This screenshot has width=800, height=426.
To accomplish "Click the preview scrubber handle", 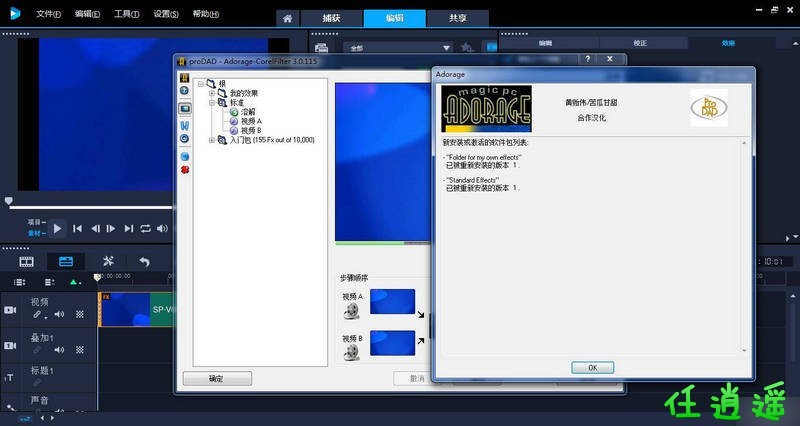I will point(9,201).
